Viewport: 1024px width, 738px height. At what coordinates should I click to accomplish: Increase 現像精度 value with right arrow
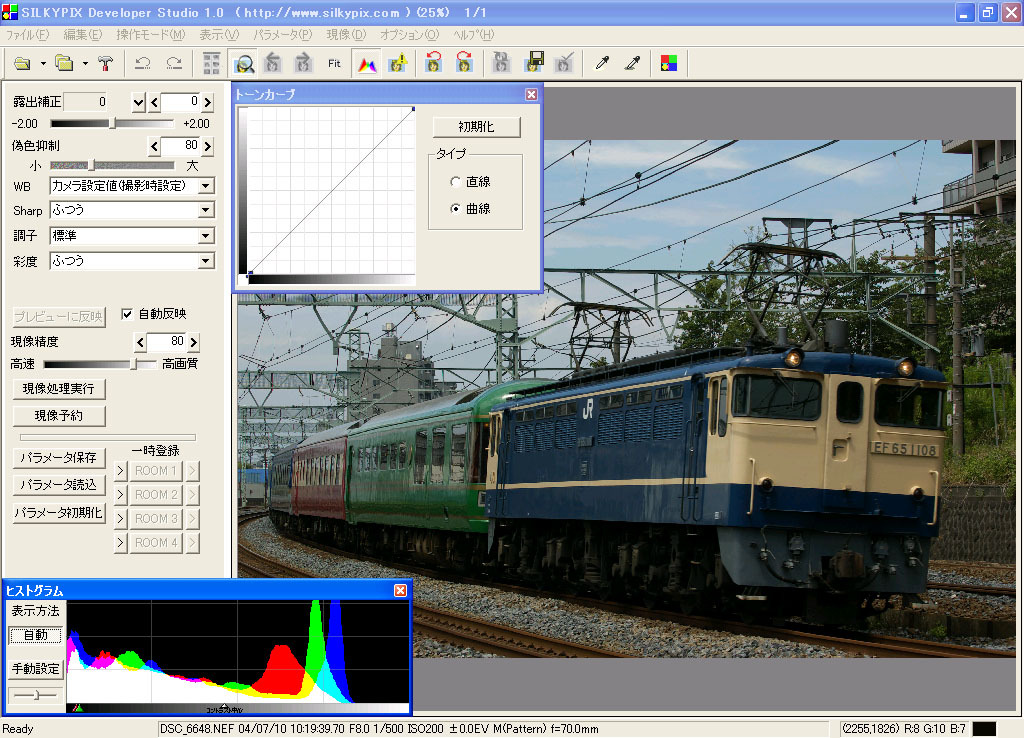tap(193, 342)
